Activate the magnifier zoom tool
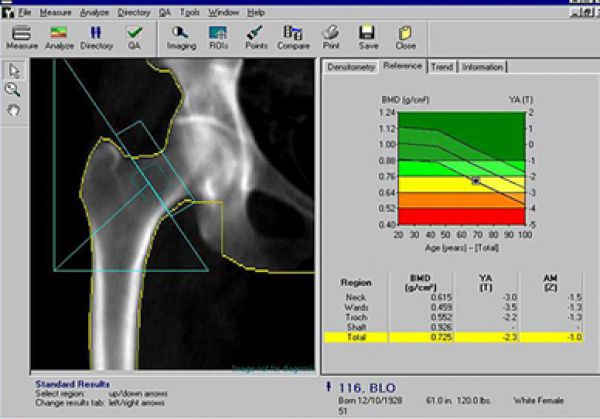Screen dimensions: 600x419 (x=14, y=89)
